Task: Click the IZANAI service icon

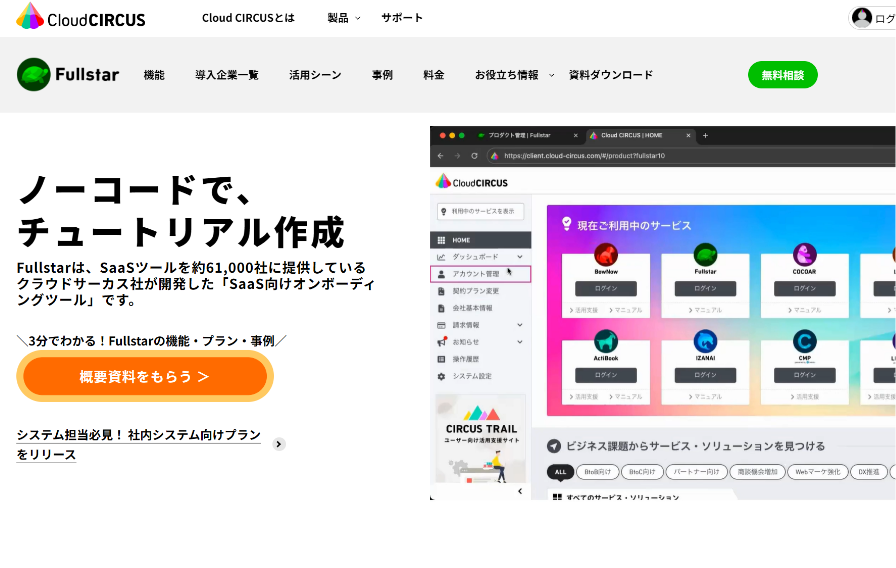Action: pyautogui.click(x=705, y=341)
